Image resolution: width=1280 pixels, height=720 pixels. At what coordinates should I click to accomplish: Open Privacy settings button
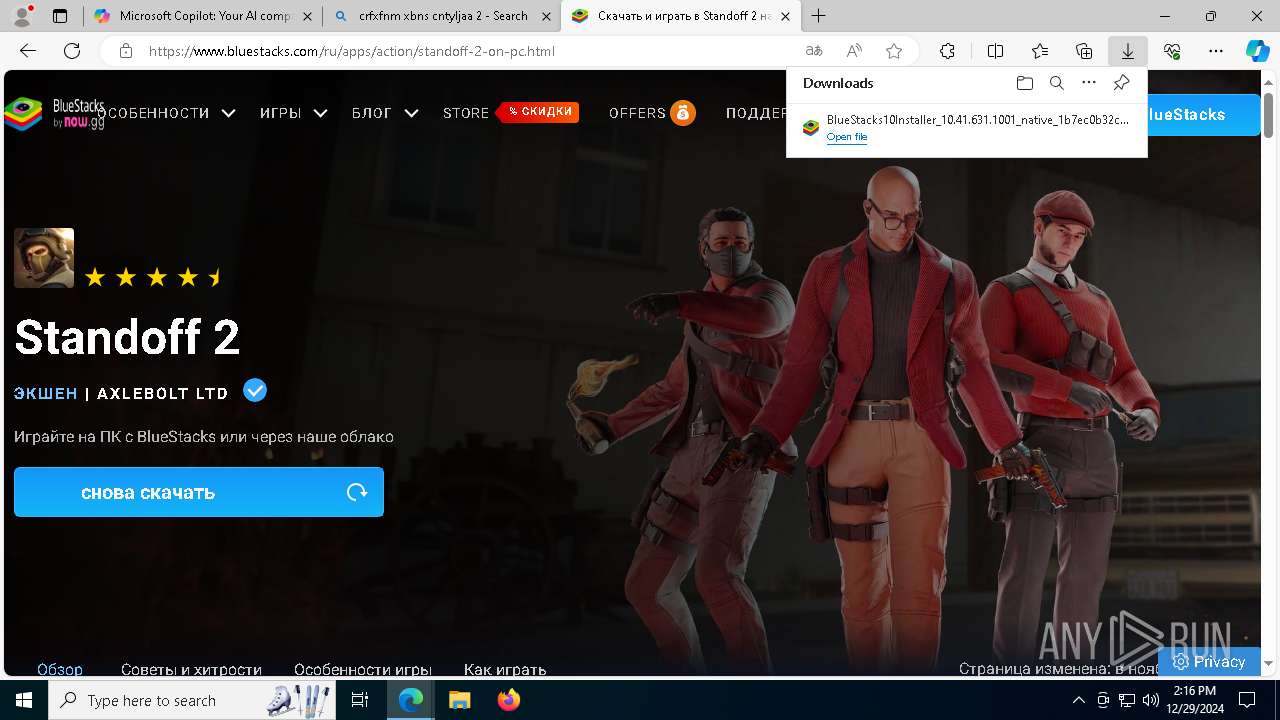click(1209, 661)
